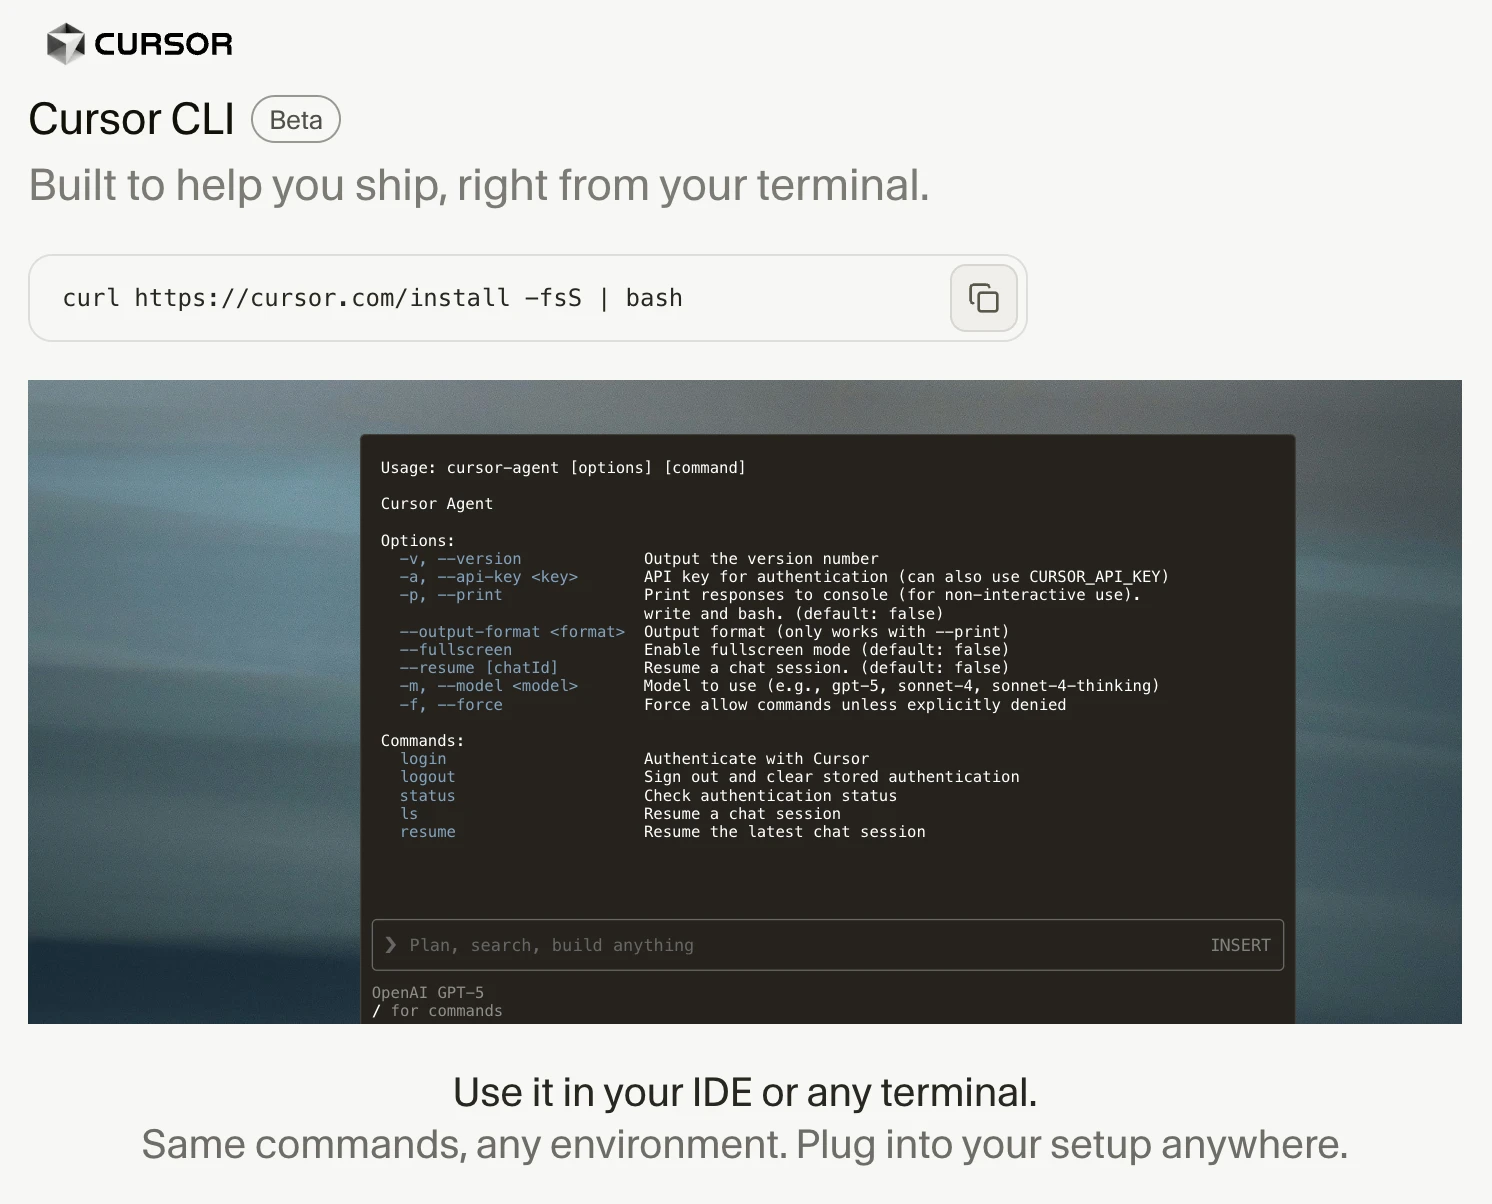
Task: Copy the install command with the copy icon
Action: point(983,298)
